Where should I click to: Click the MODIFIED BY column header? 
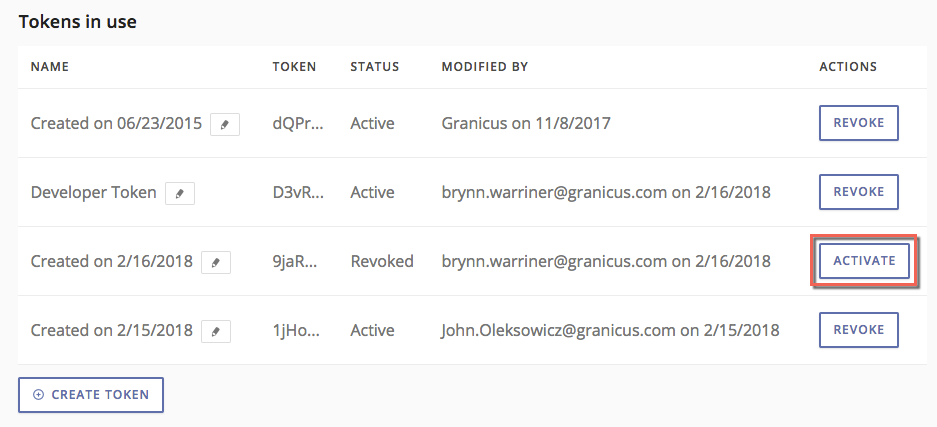(x=485, y=67)
